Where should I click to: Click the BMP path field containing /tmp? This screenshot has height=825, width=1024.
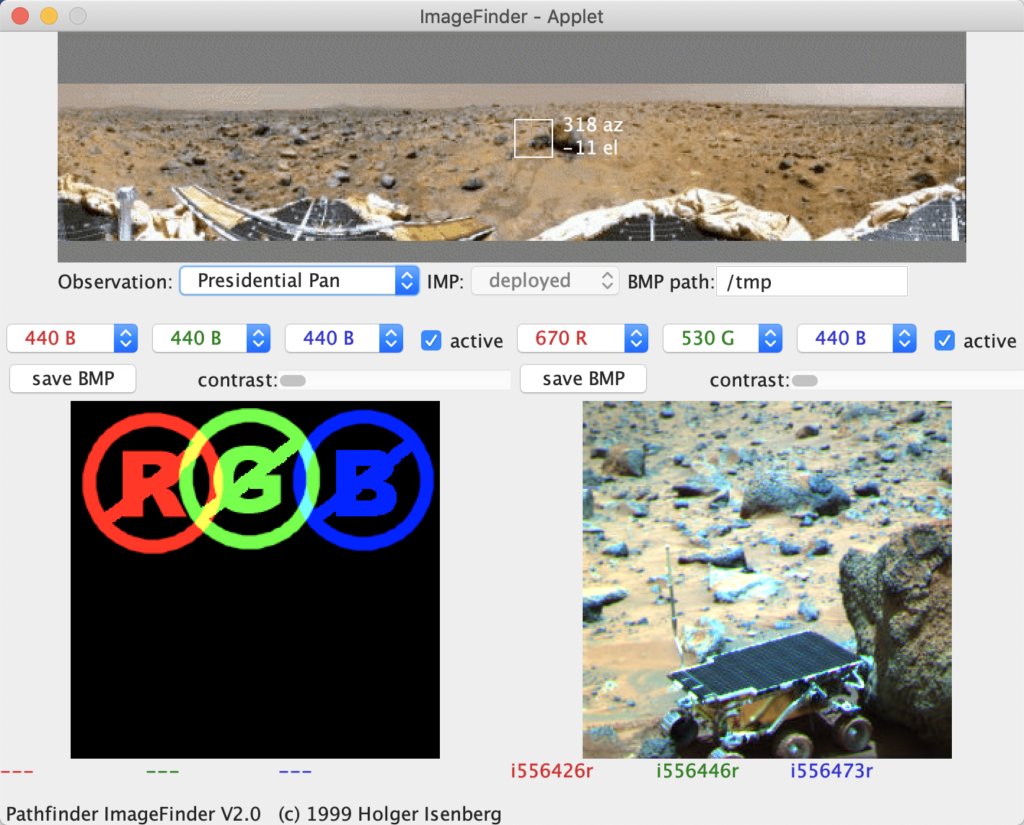tap(812, 282)
